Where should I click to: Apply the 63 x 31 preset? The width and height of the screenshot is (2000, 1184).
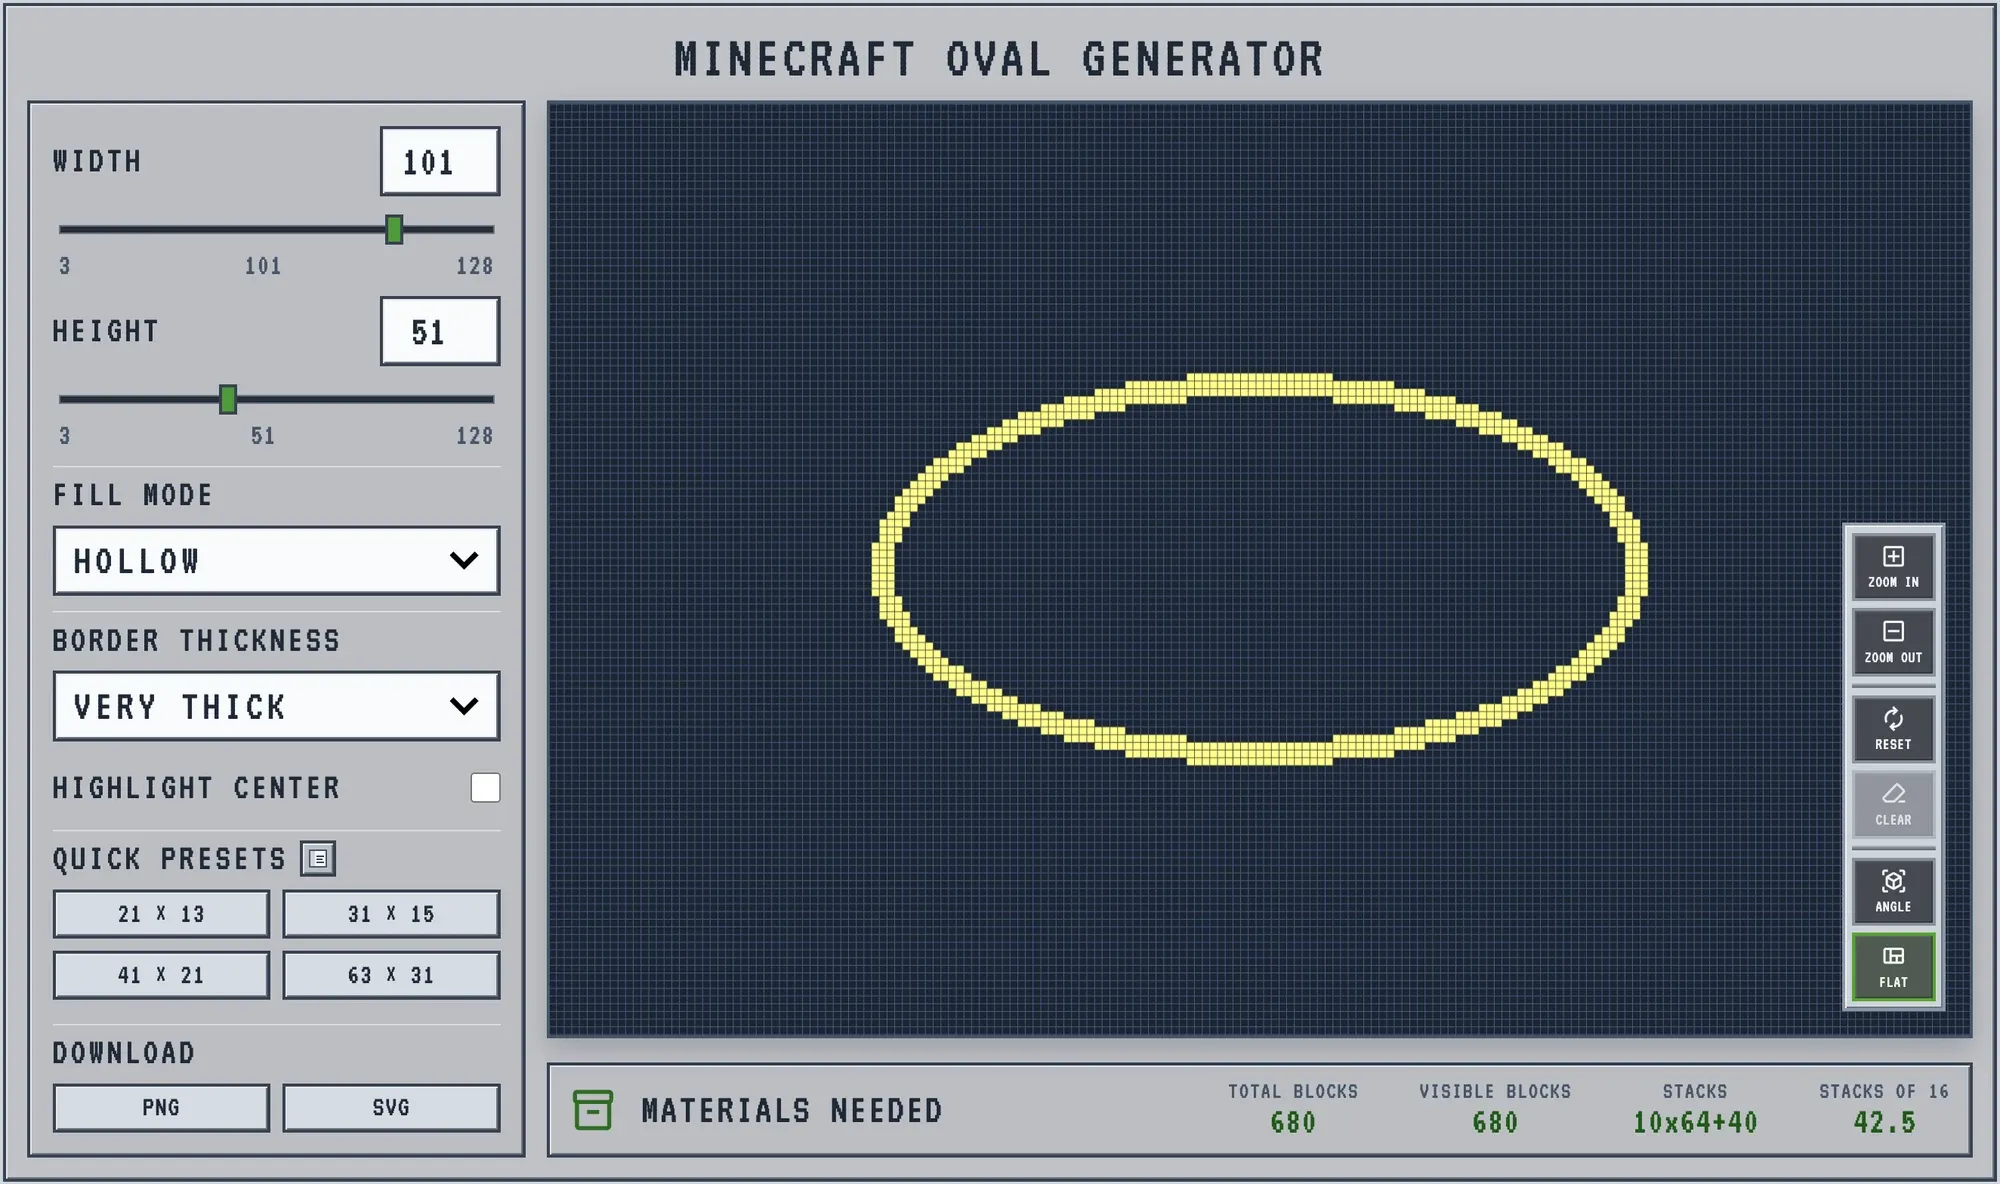391,975
